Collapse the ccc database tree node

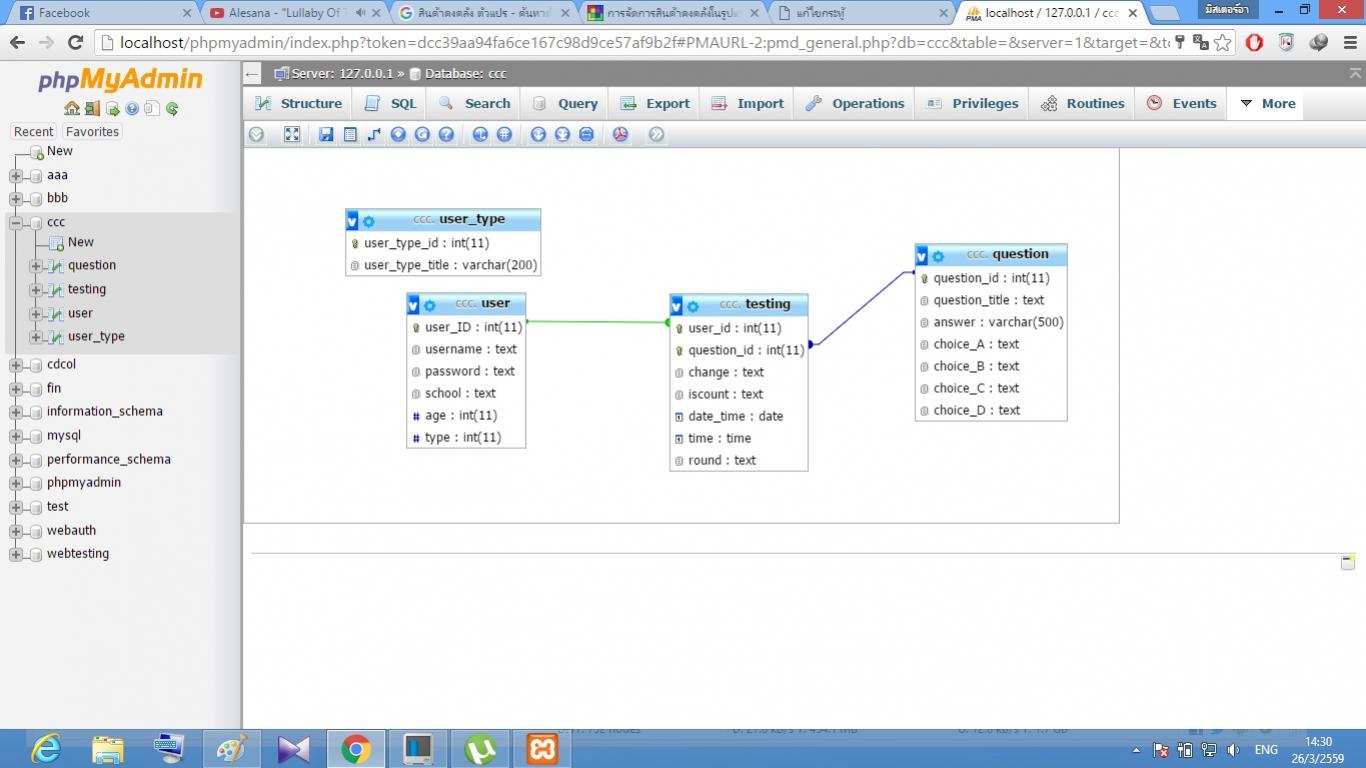16,223
